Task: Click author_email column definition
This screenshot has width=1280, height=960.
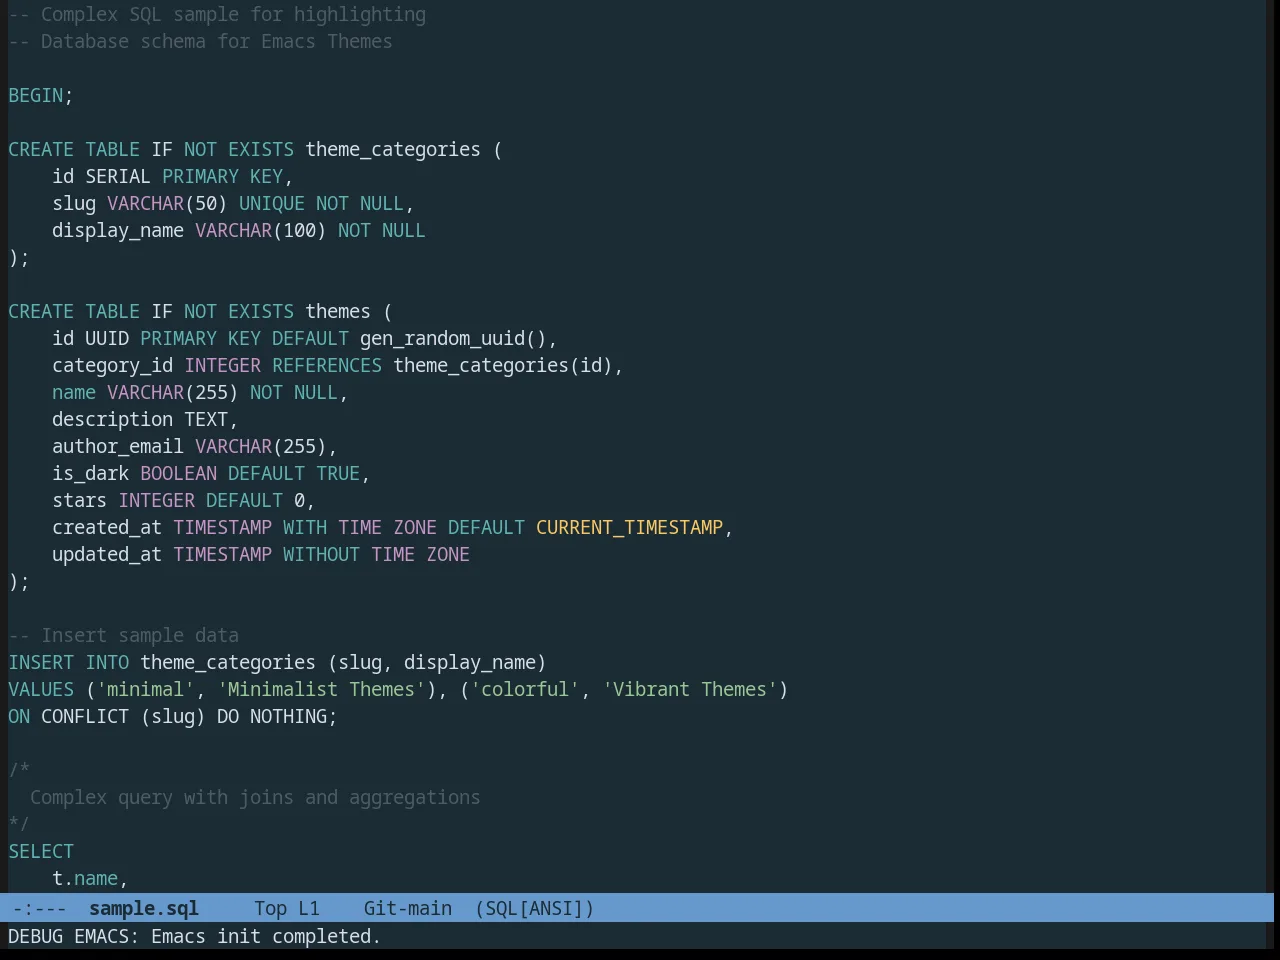Action: (195, 446)
